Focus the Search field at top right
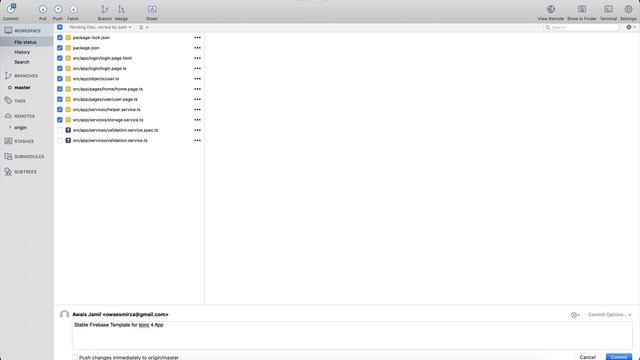 click(x=581, y=27)
